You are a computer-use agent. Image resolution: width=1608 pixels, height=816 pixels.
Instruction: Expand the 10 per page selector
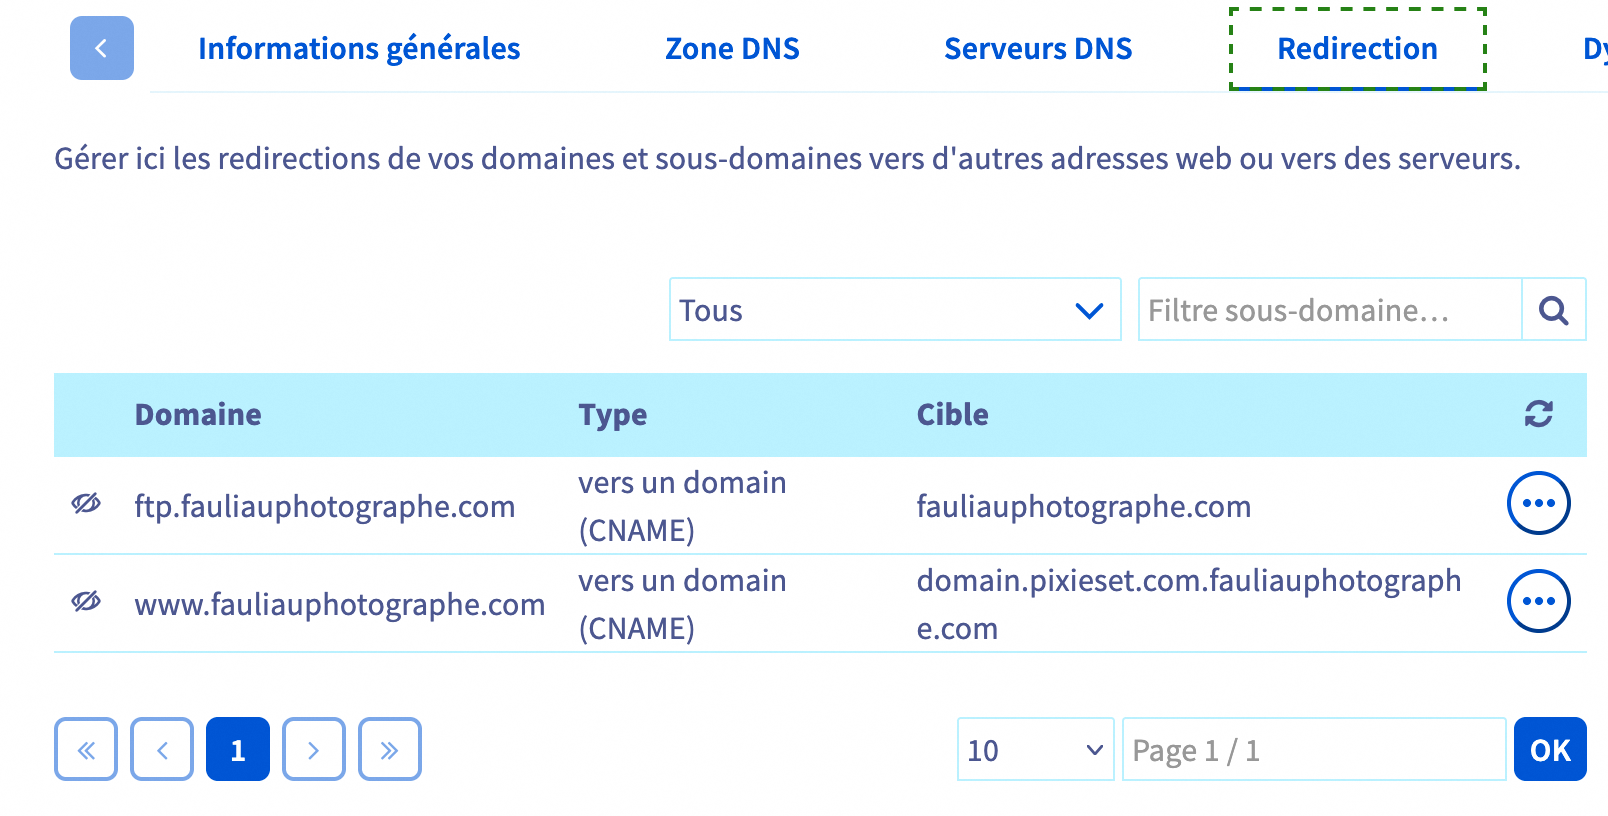(x=1036, y=749)
